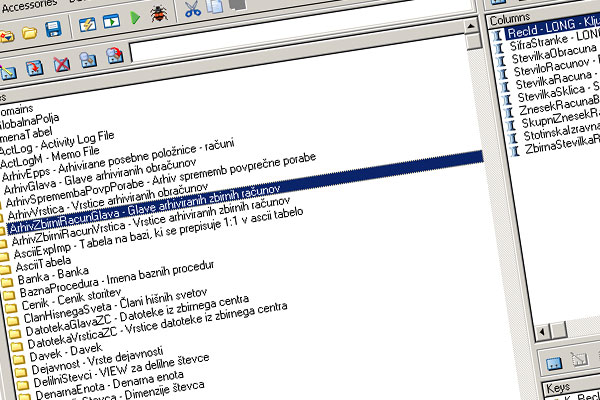Open file with yellow folder icon

point(30,32)
